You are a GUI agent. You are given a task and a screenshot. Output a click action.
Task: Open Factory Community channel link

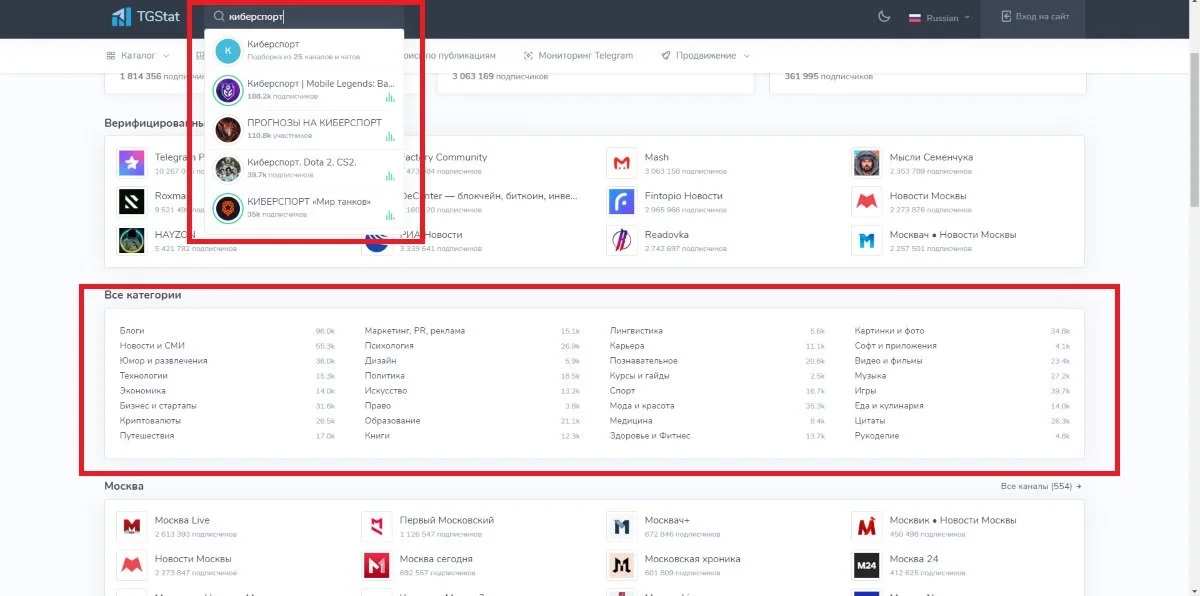(444, 157)
